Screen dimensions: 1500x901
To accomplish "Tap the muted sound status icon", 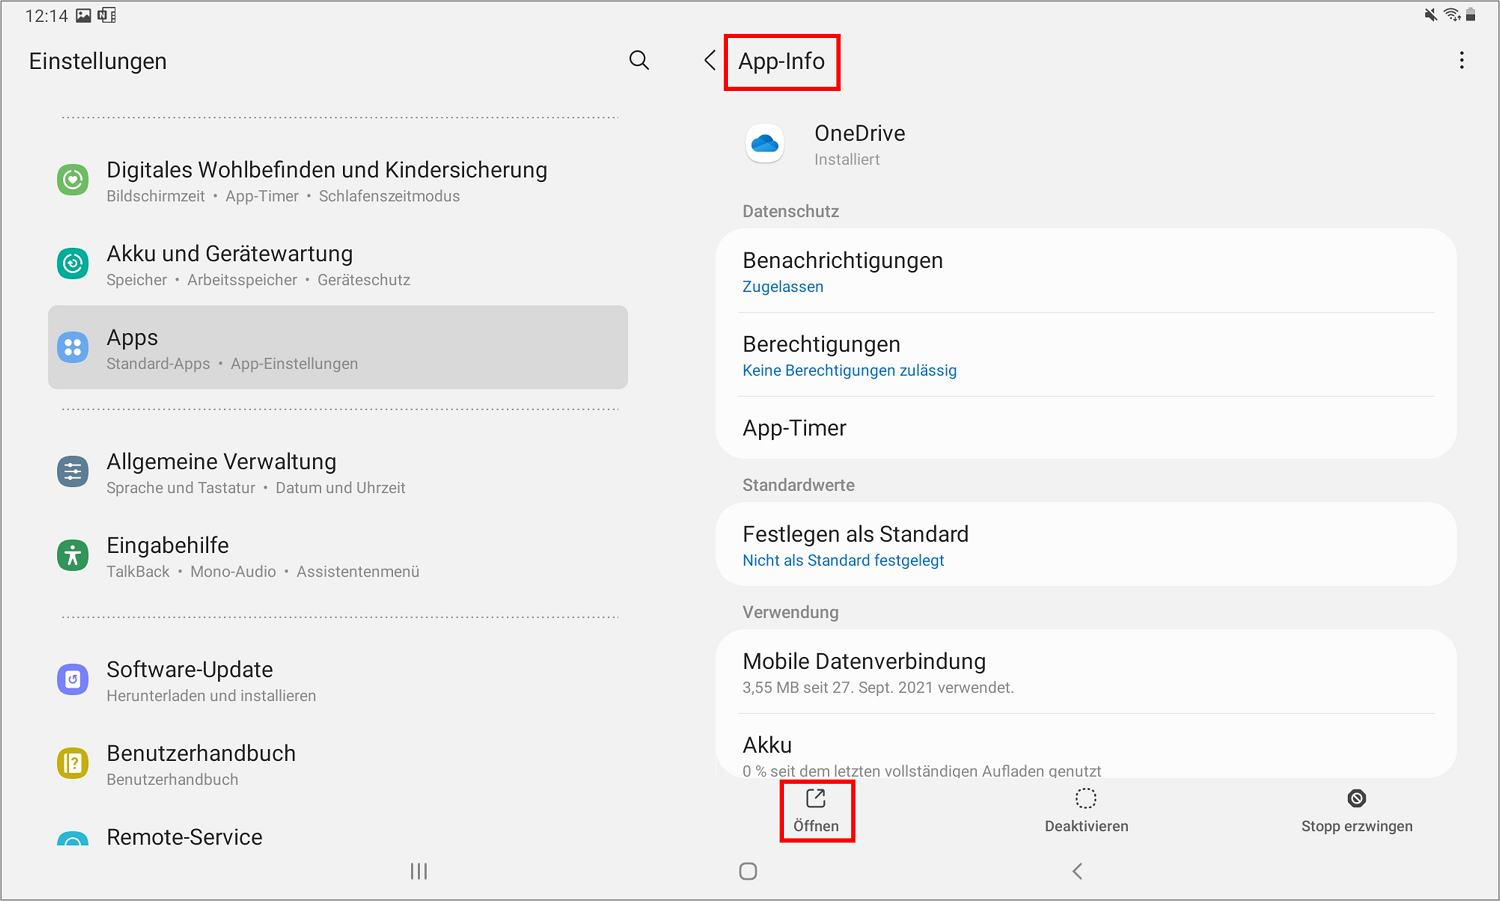I will (1431, 15).
